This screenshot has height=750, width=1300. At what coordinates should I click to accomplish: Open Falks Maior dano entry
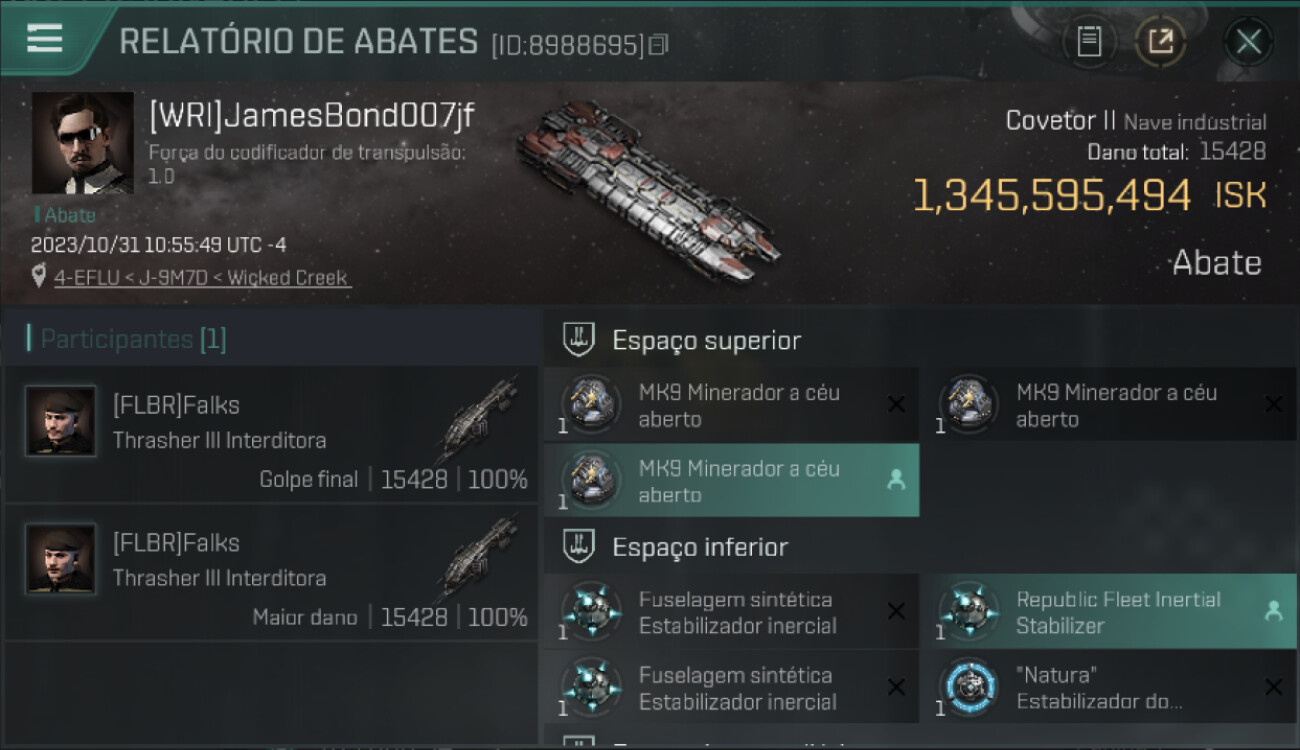(271, 572)
